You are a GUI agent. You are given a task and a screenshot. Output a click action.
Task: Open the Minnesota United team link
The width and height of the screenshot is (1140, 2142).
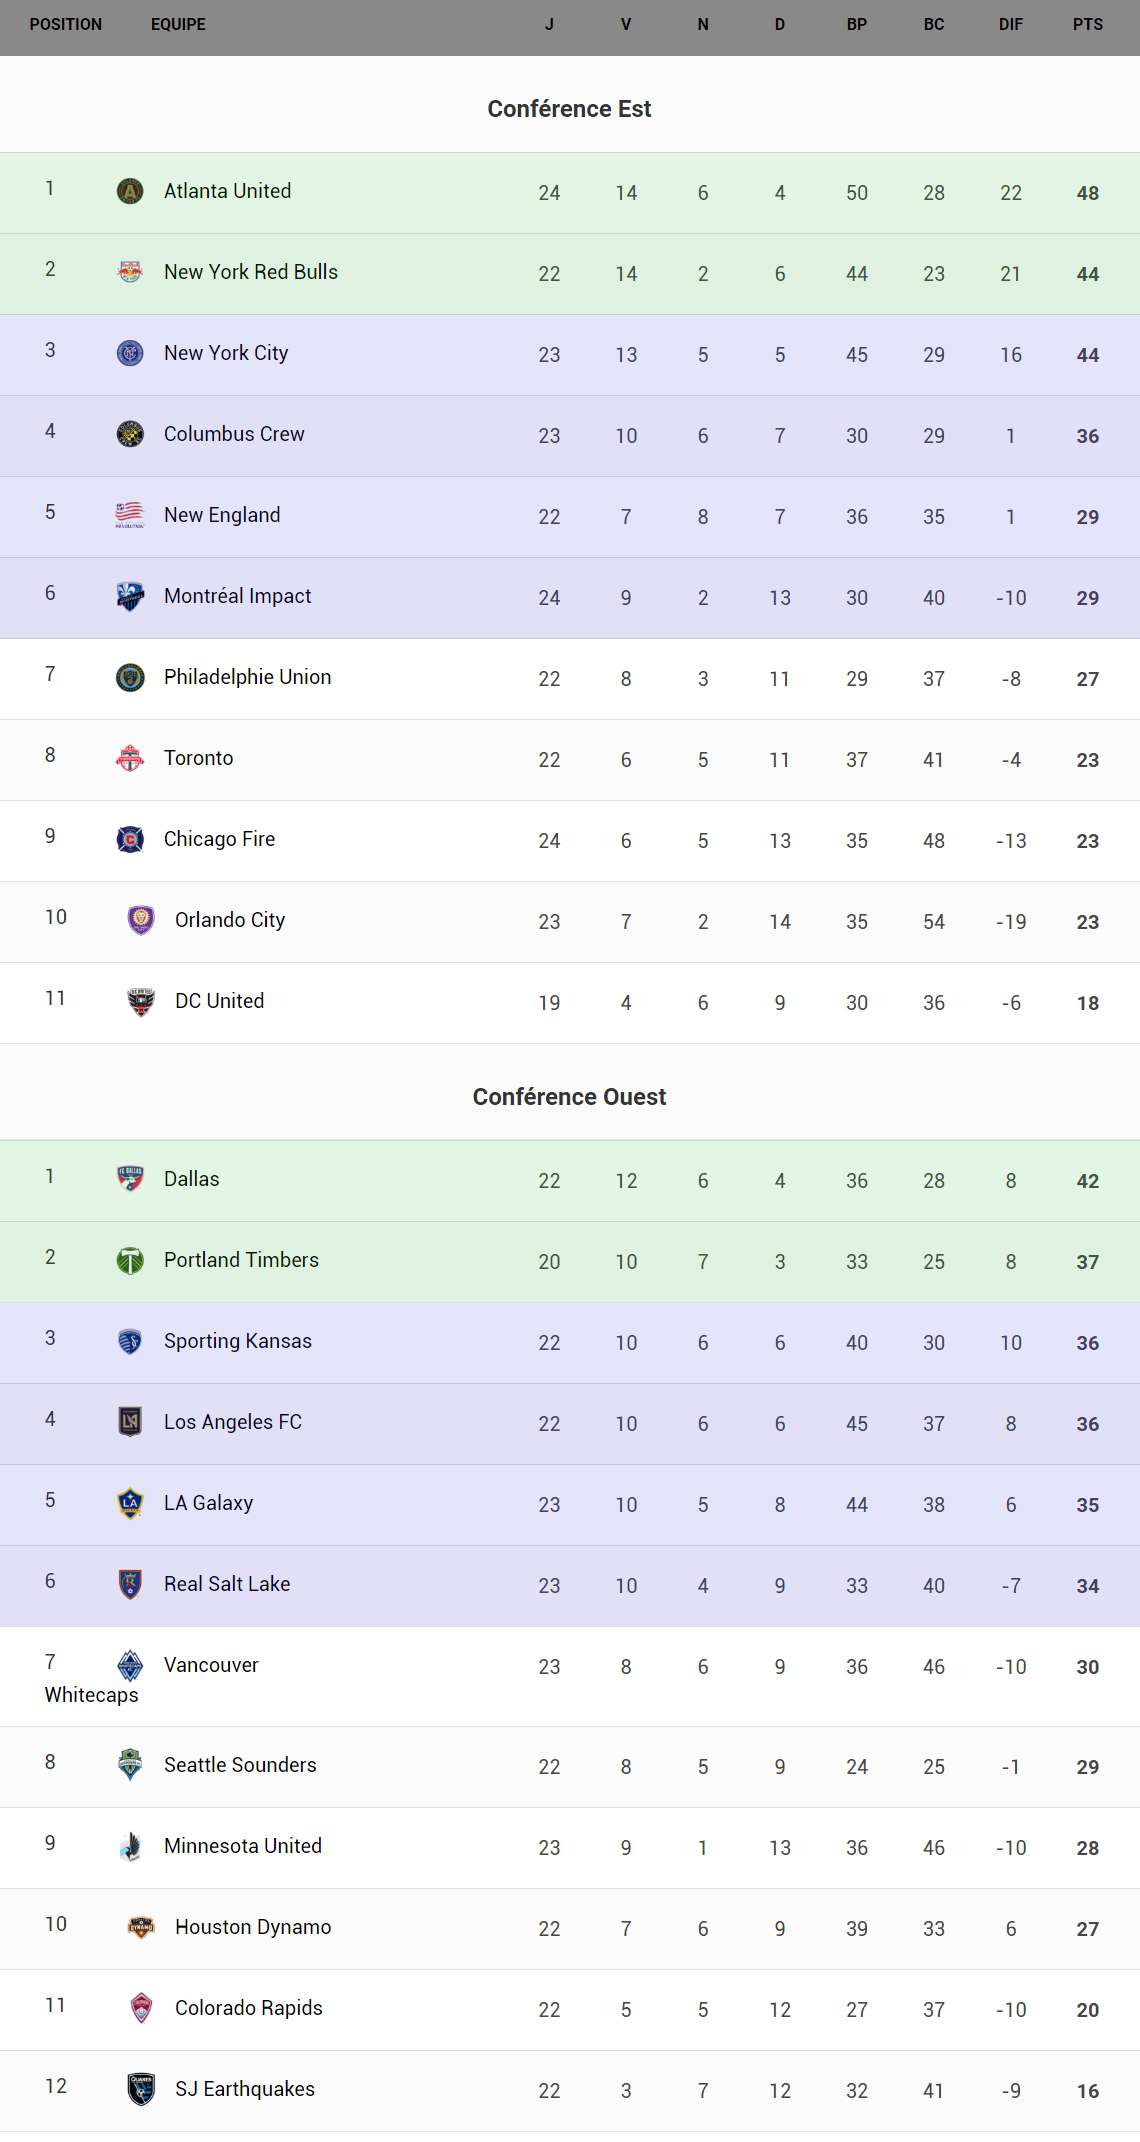(243, 1846)
